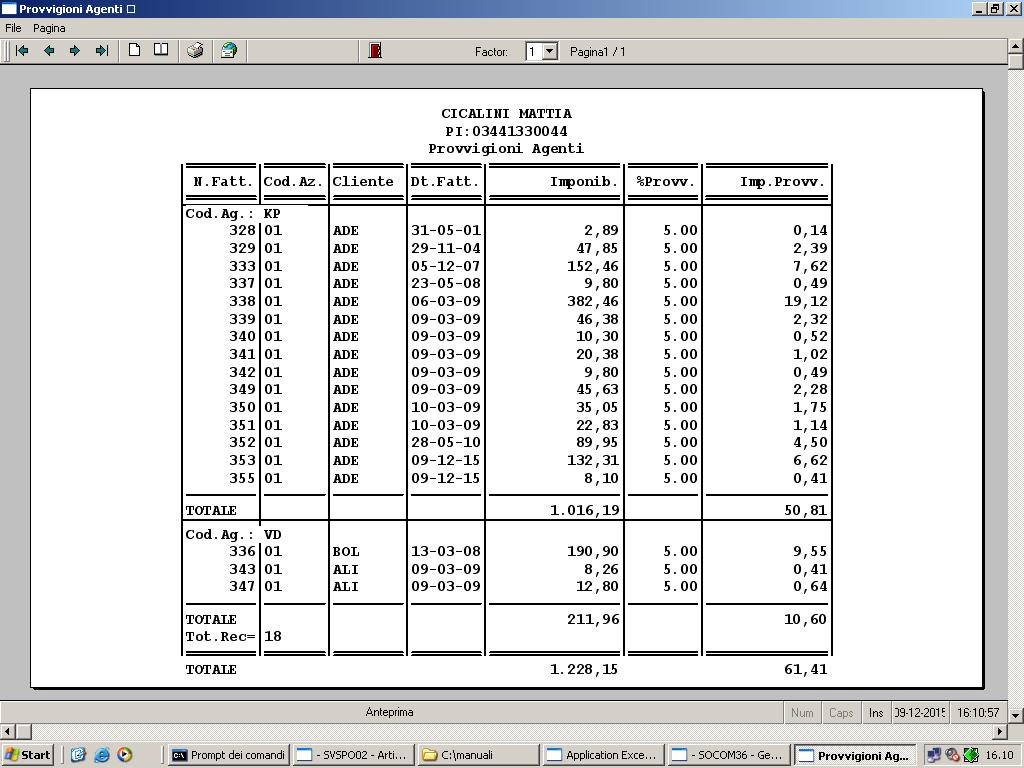Click the next page arrow in the toolbar

click(x=75, y=51)
